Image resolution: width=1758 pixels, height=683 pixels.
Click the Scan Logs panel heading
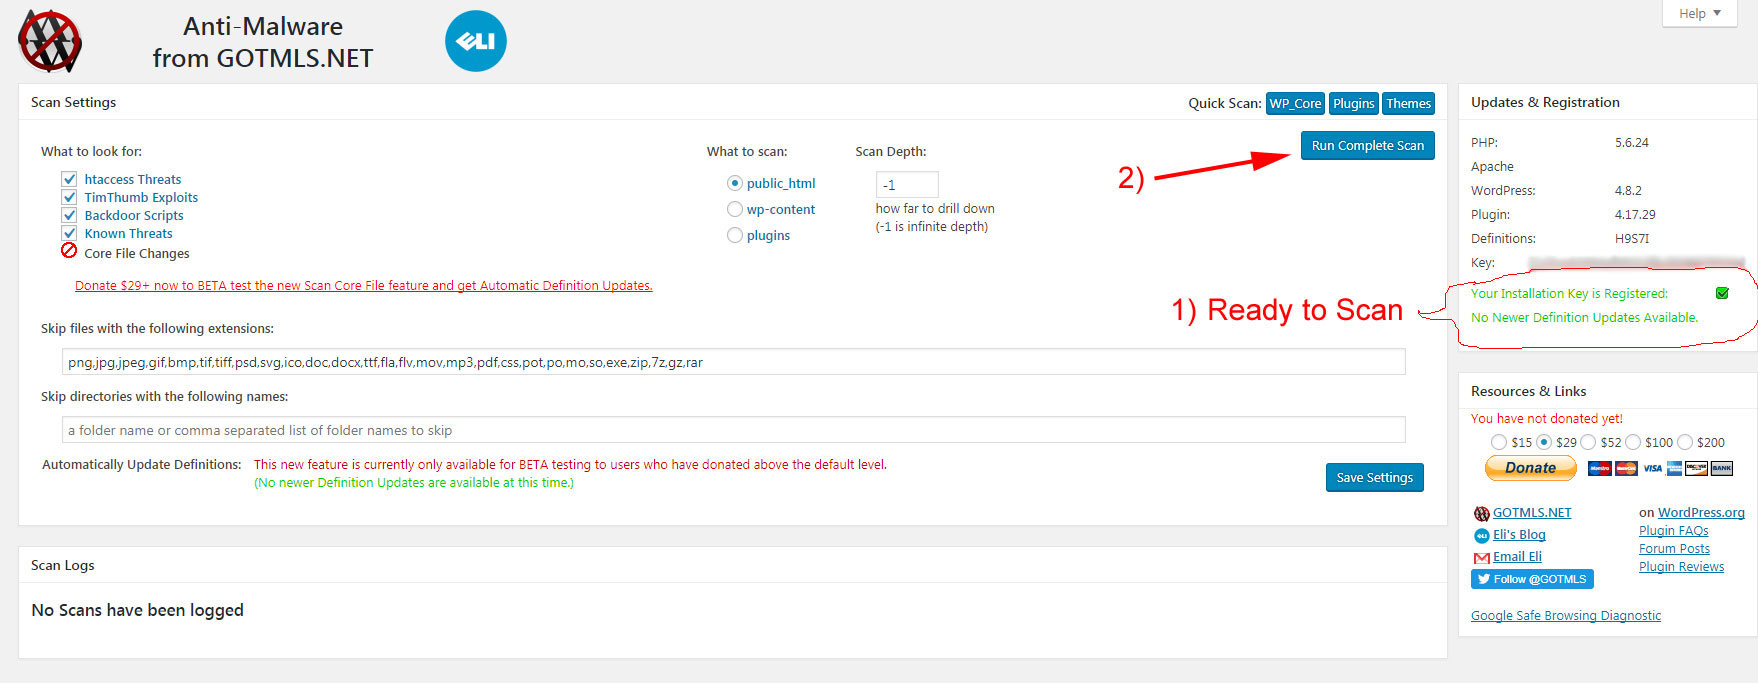[62, 565]
